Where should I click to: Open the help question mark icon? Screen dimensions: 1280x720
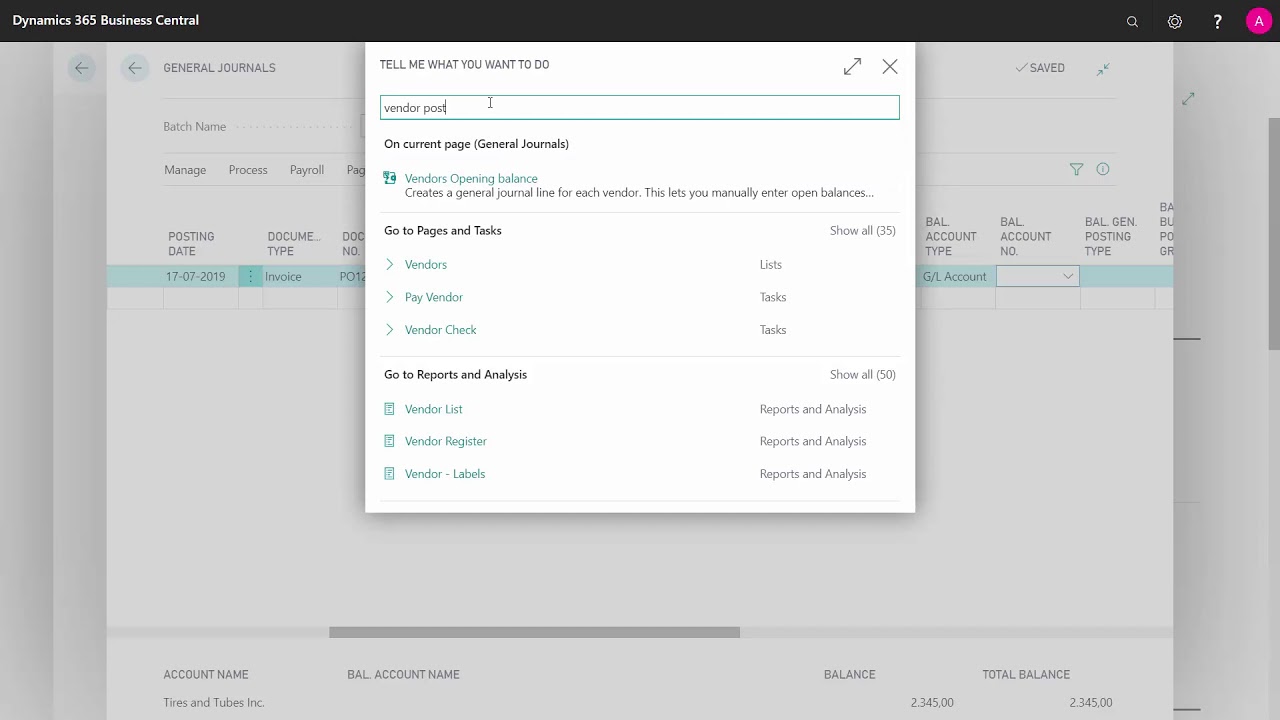1217,21
